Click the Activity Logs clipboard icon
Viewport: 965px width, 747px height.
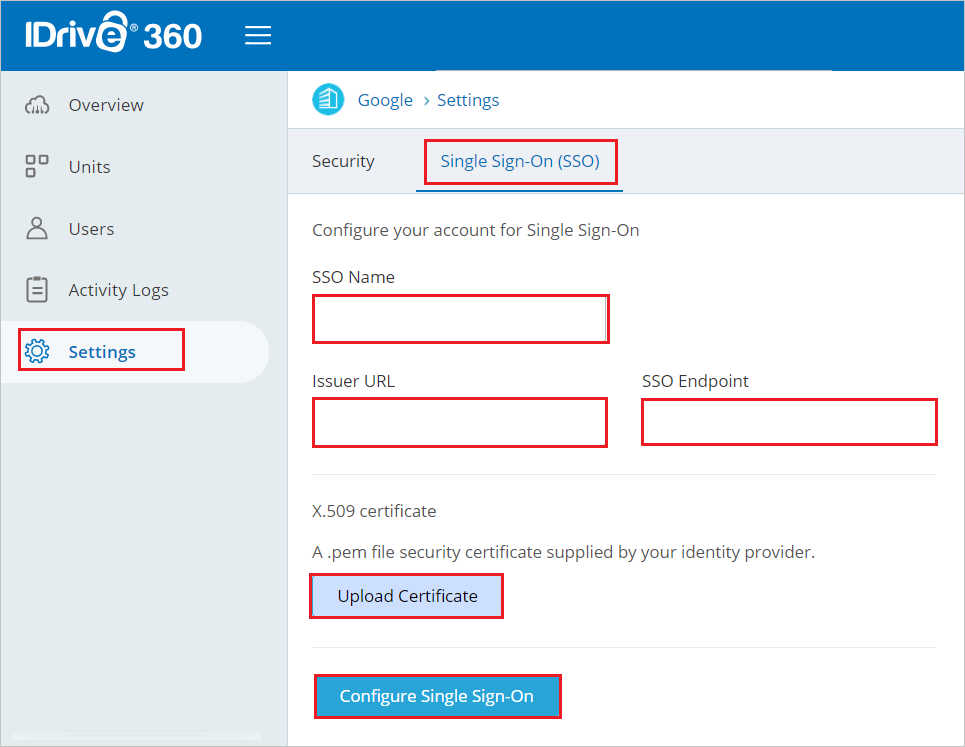(37, 289)
